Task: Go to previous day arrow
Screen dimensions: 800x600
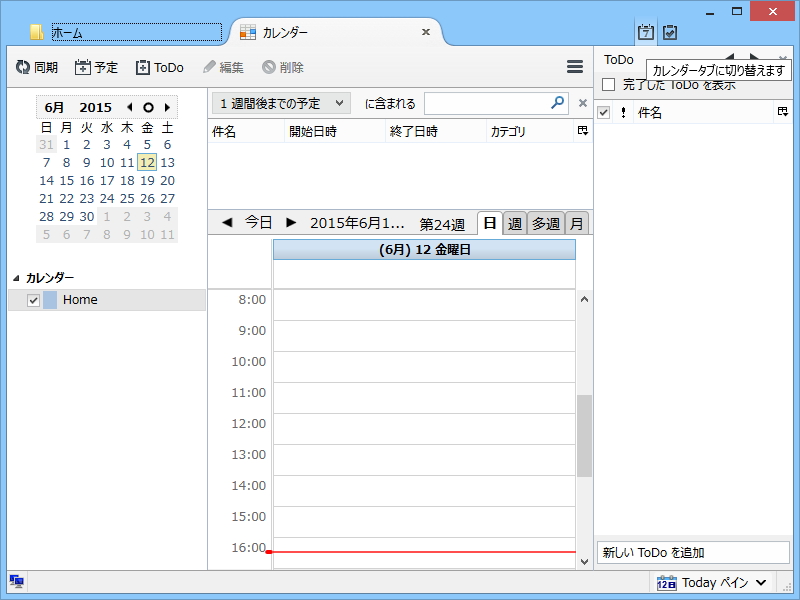Action: pos(227,222)
